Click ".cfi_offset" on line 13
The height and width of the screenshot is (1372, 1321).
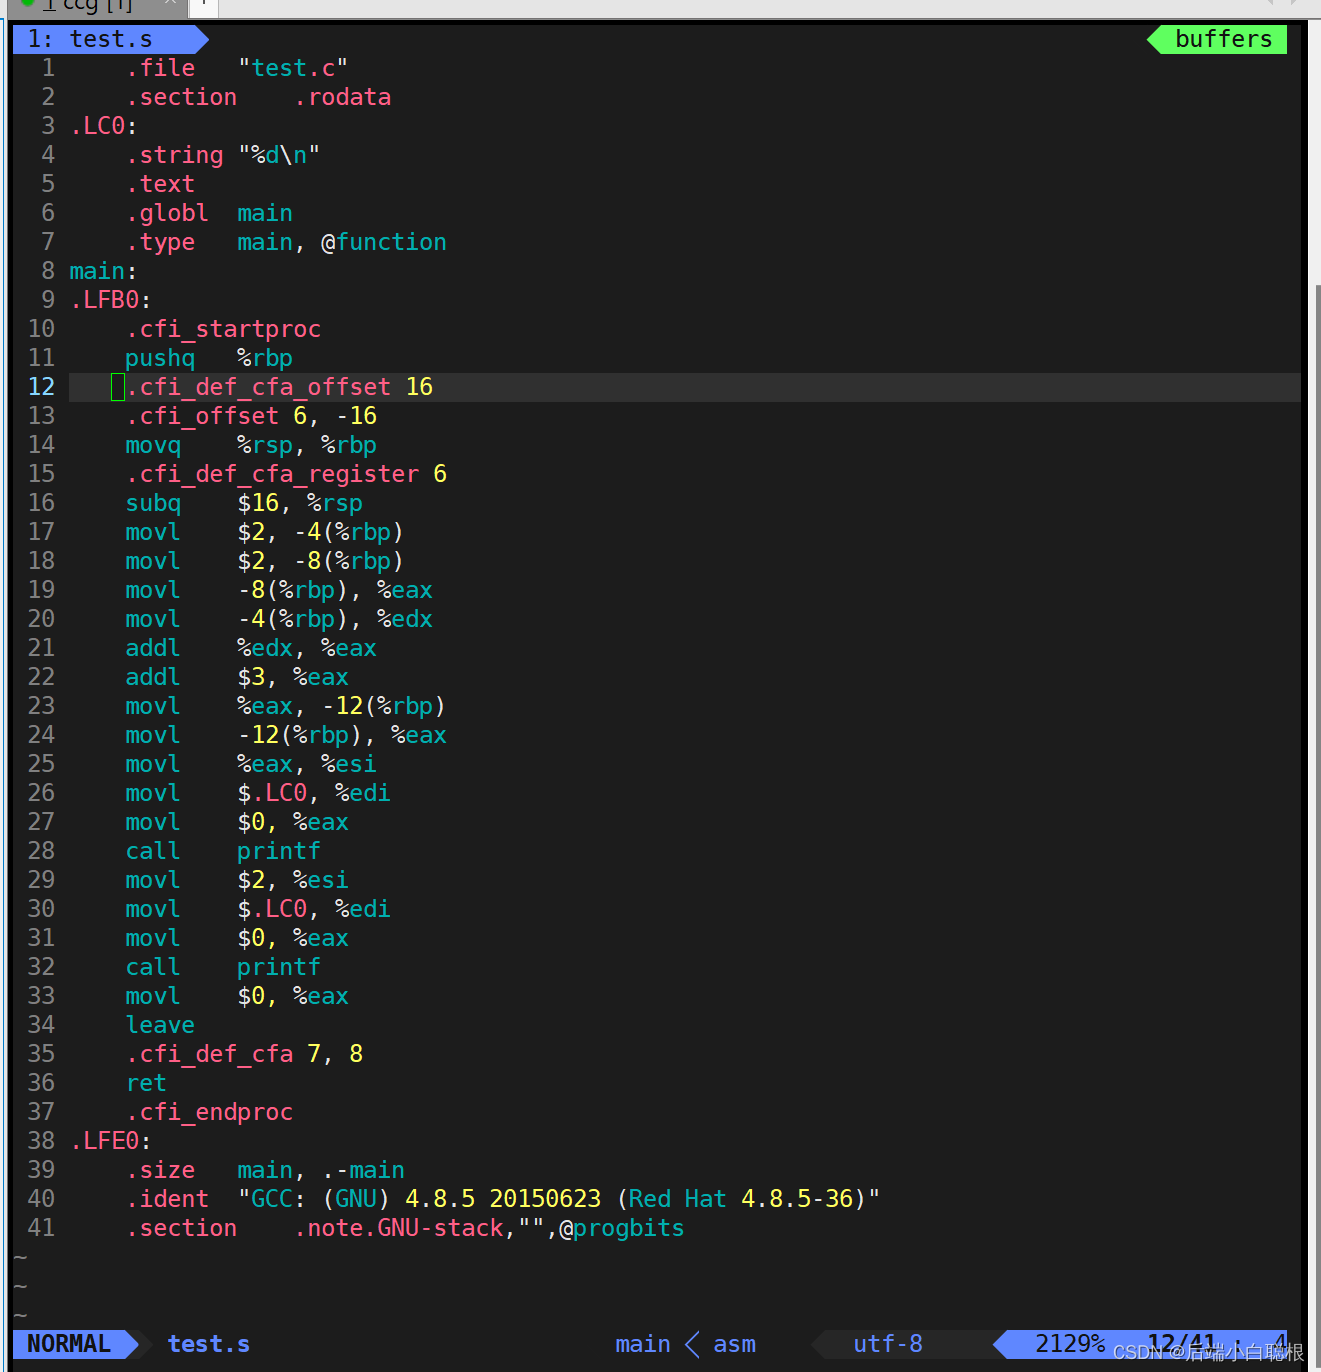[x=202, y=416]
